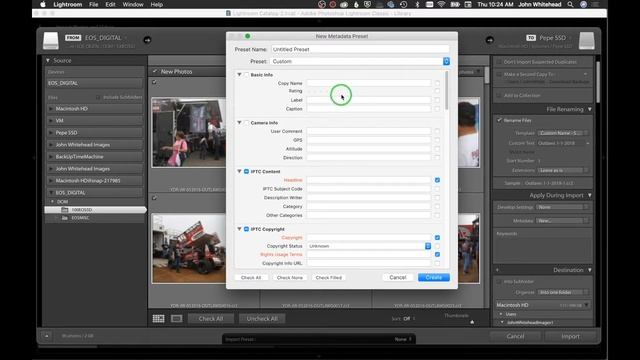
Task: Open the Window menu
Action: (x=133, y=4)
